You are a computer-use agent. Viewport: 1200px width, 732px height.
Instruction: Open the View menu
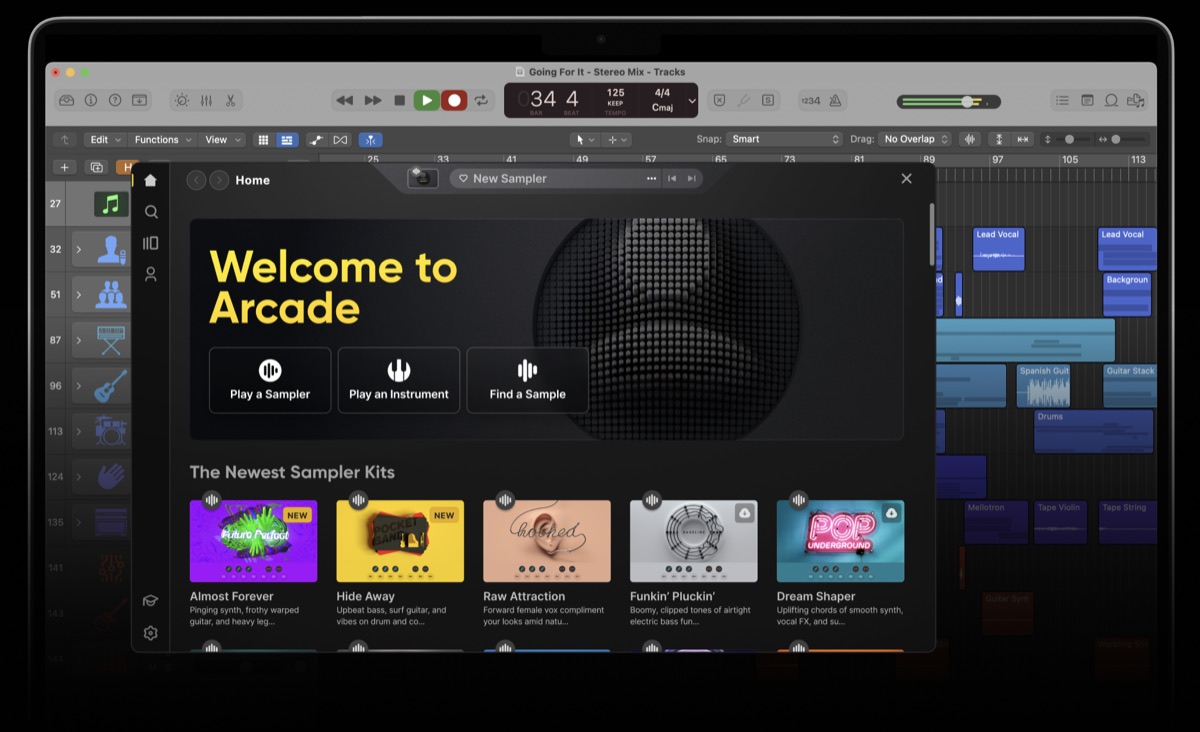pyautogui.click(x=222, y=140)
